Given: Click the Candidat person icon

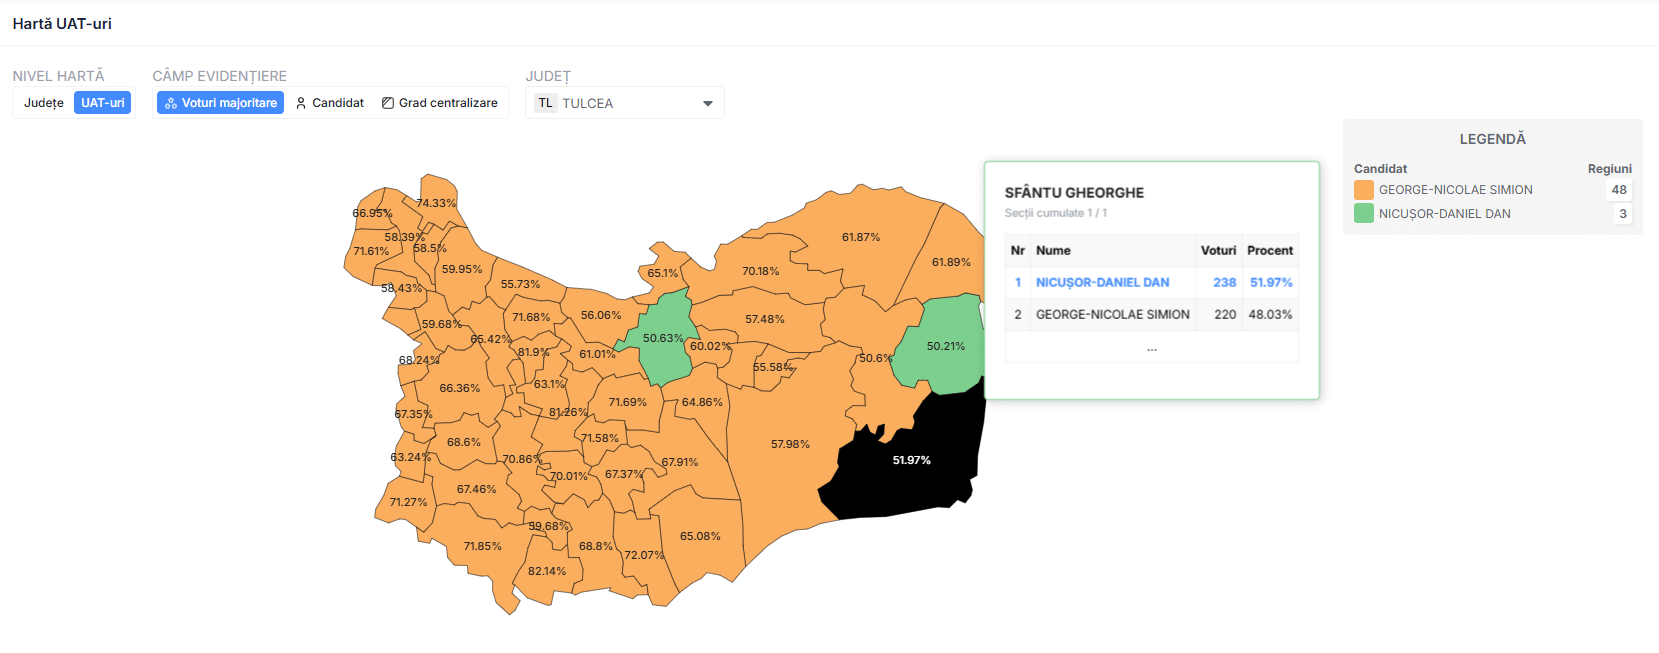Looking at the screenshot, I should (301, 103).
